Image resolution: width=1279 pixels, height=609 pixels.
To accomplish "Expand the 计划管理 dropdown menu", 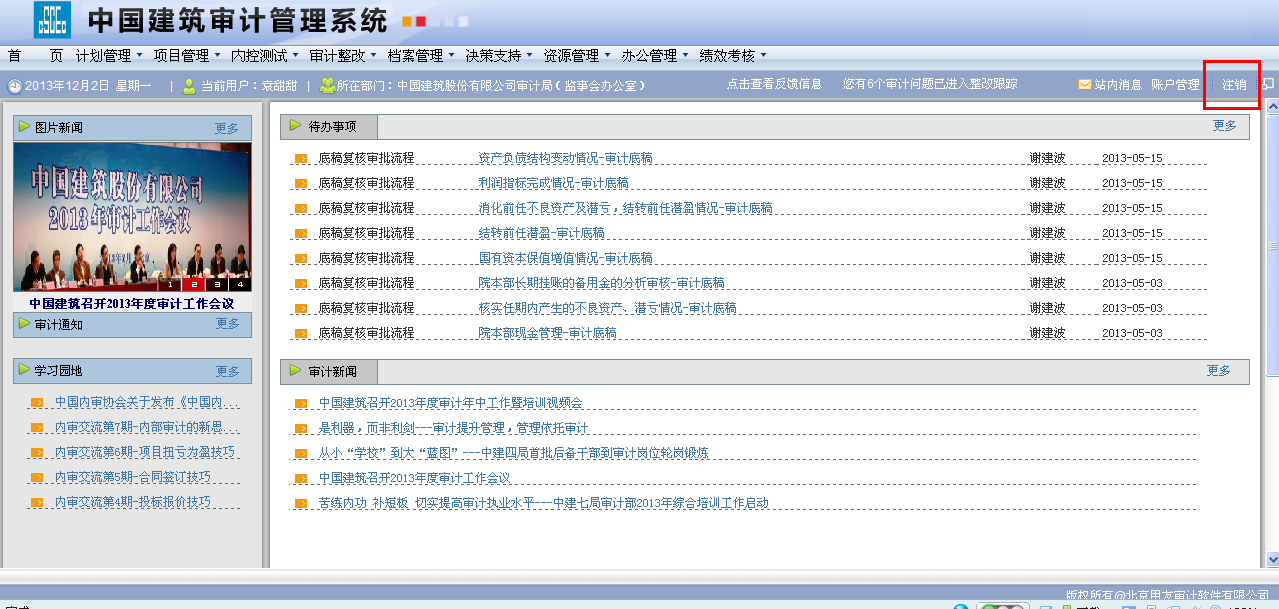I will pos(109,55).
